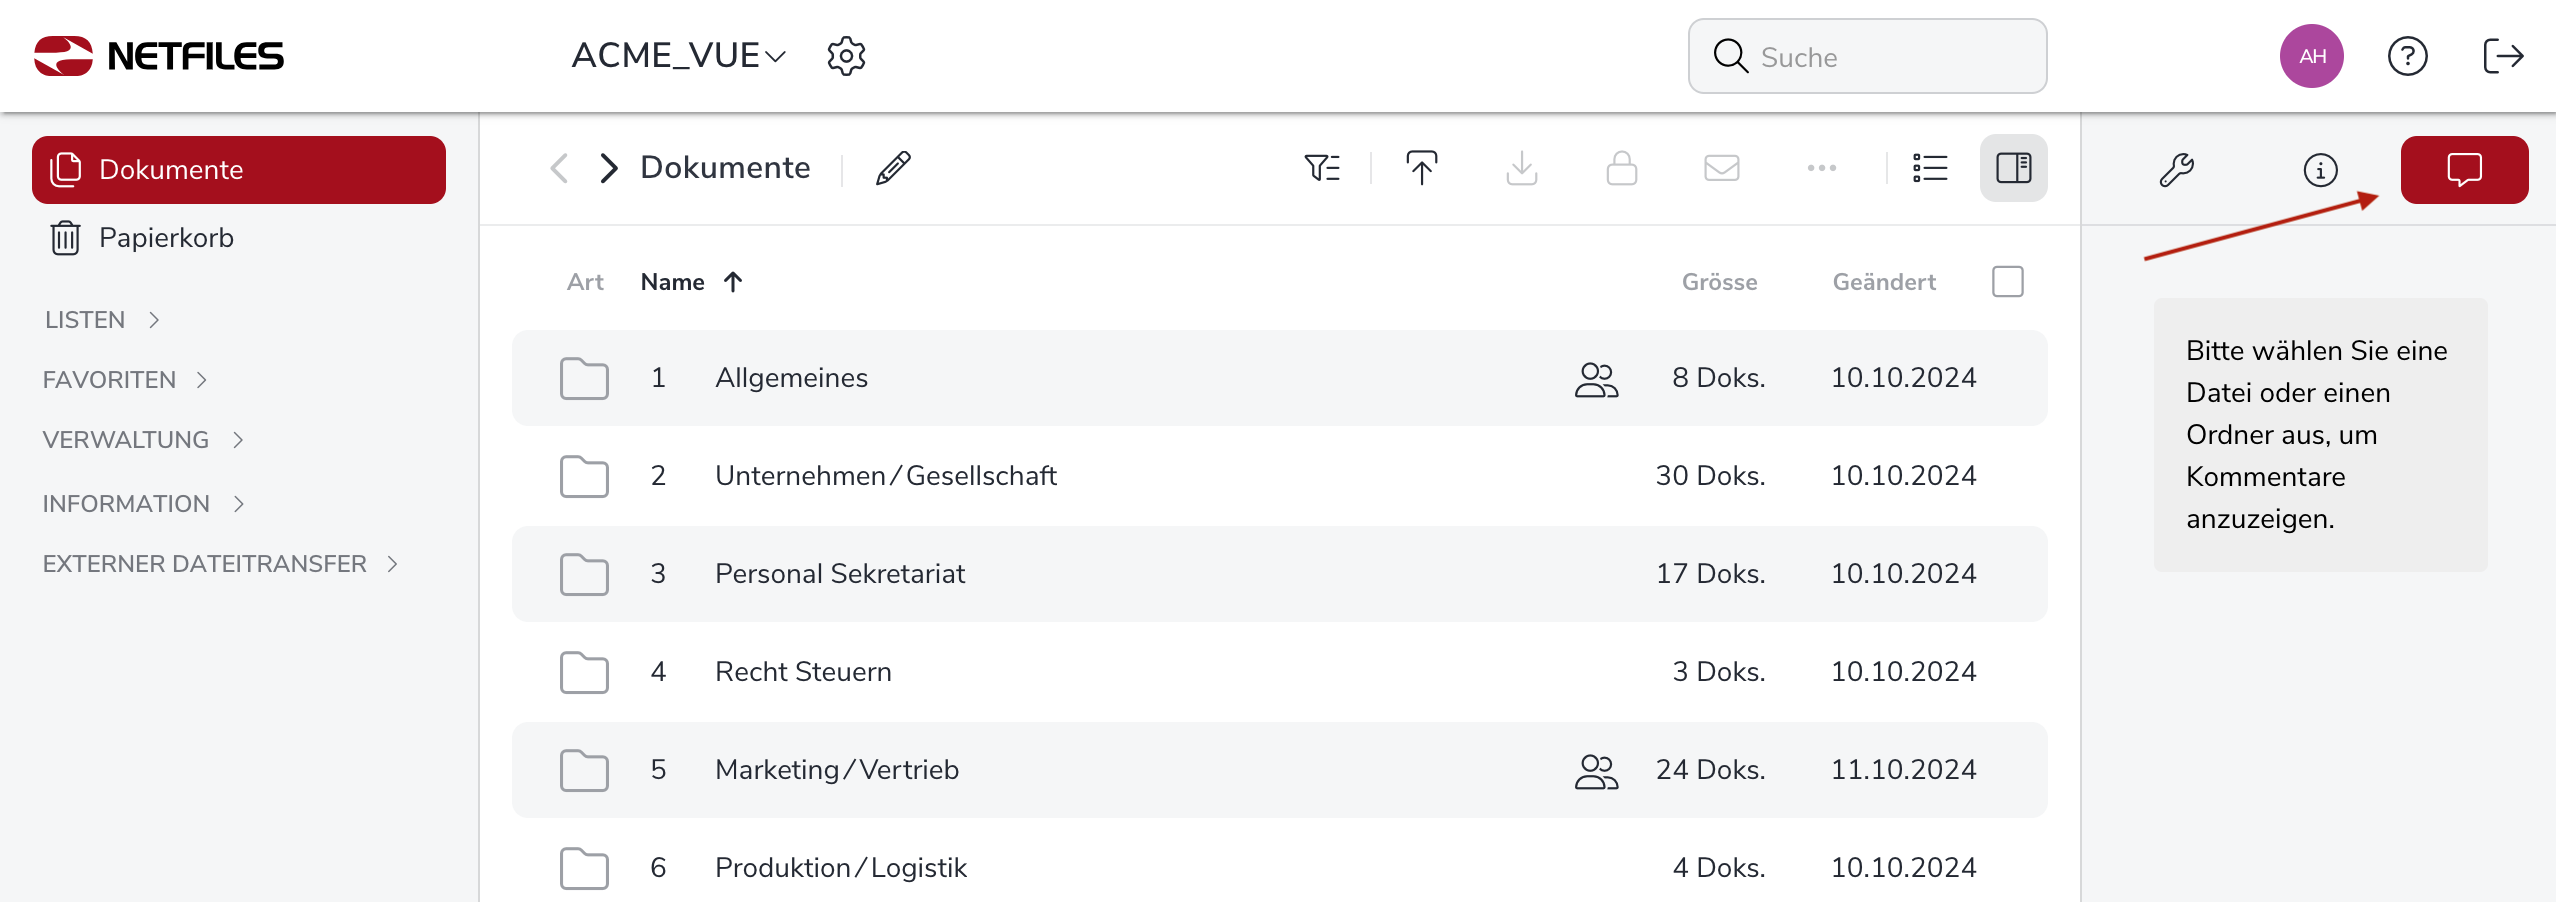
Task: Open the wrench tools tab
Action: 2176,170
